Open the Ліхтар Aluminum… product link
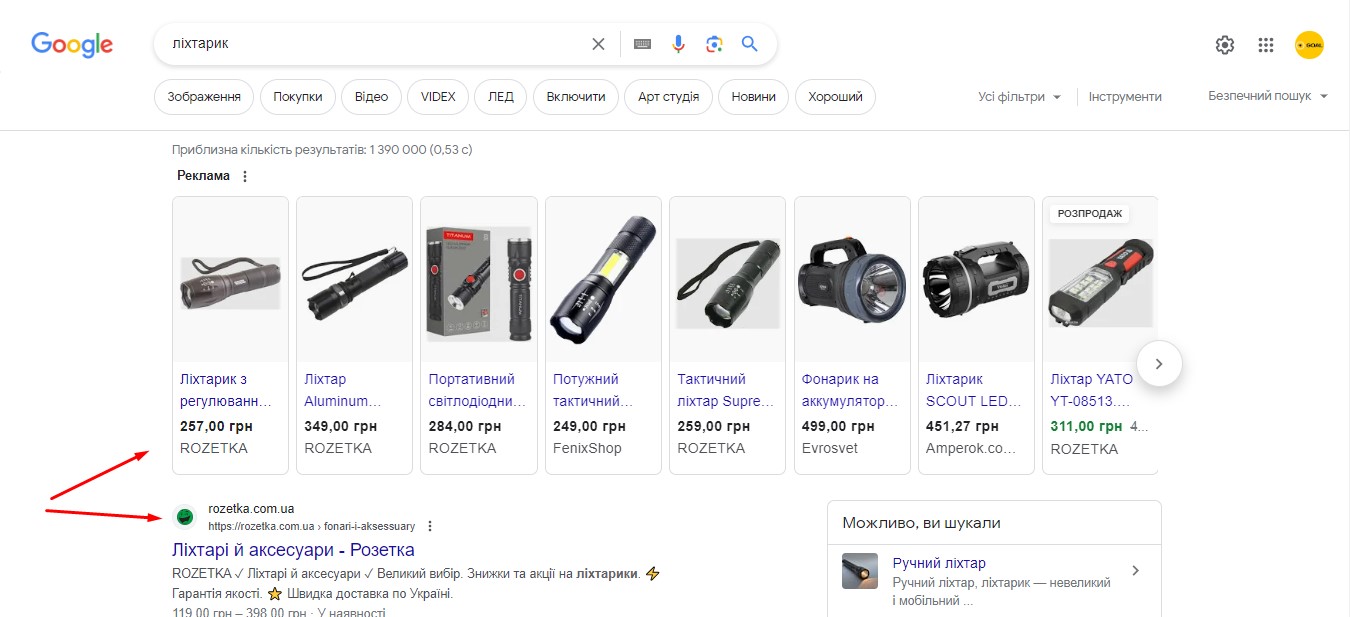Image resolution: width=1350 pixels, height=617 pixels. point(343,390)
